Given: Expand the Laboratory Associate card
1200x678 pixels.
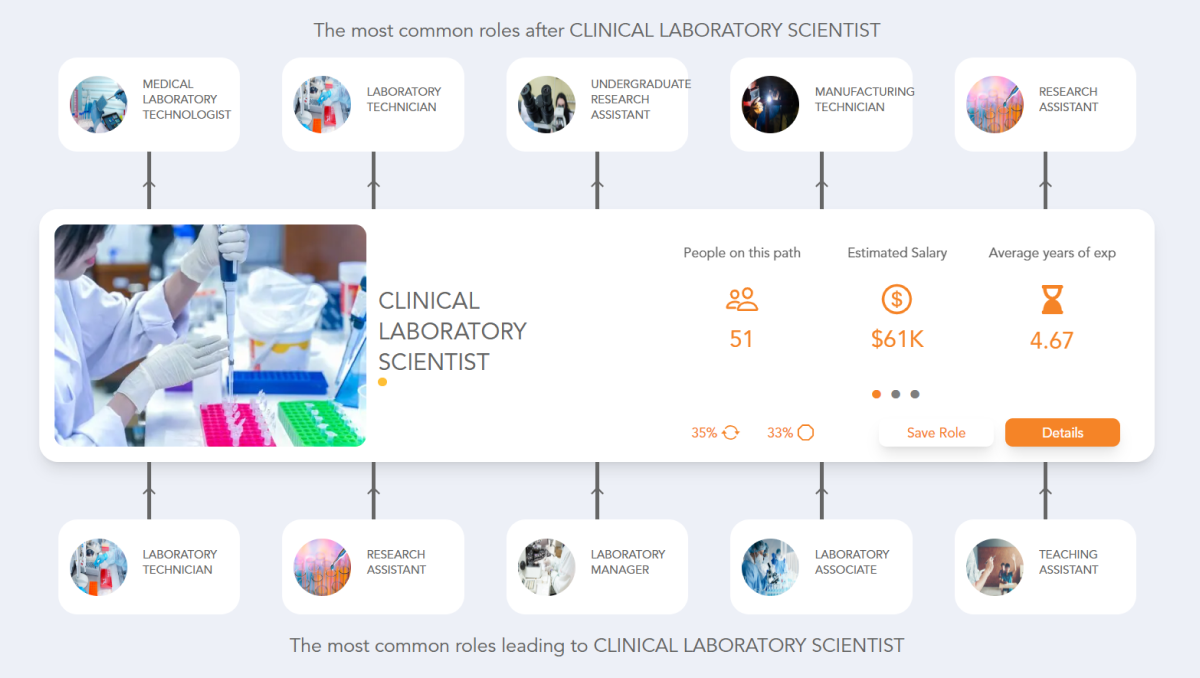Looking at the screenshot, I should coord(820,567).
